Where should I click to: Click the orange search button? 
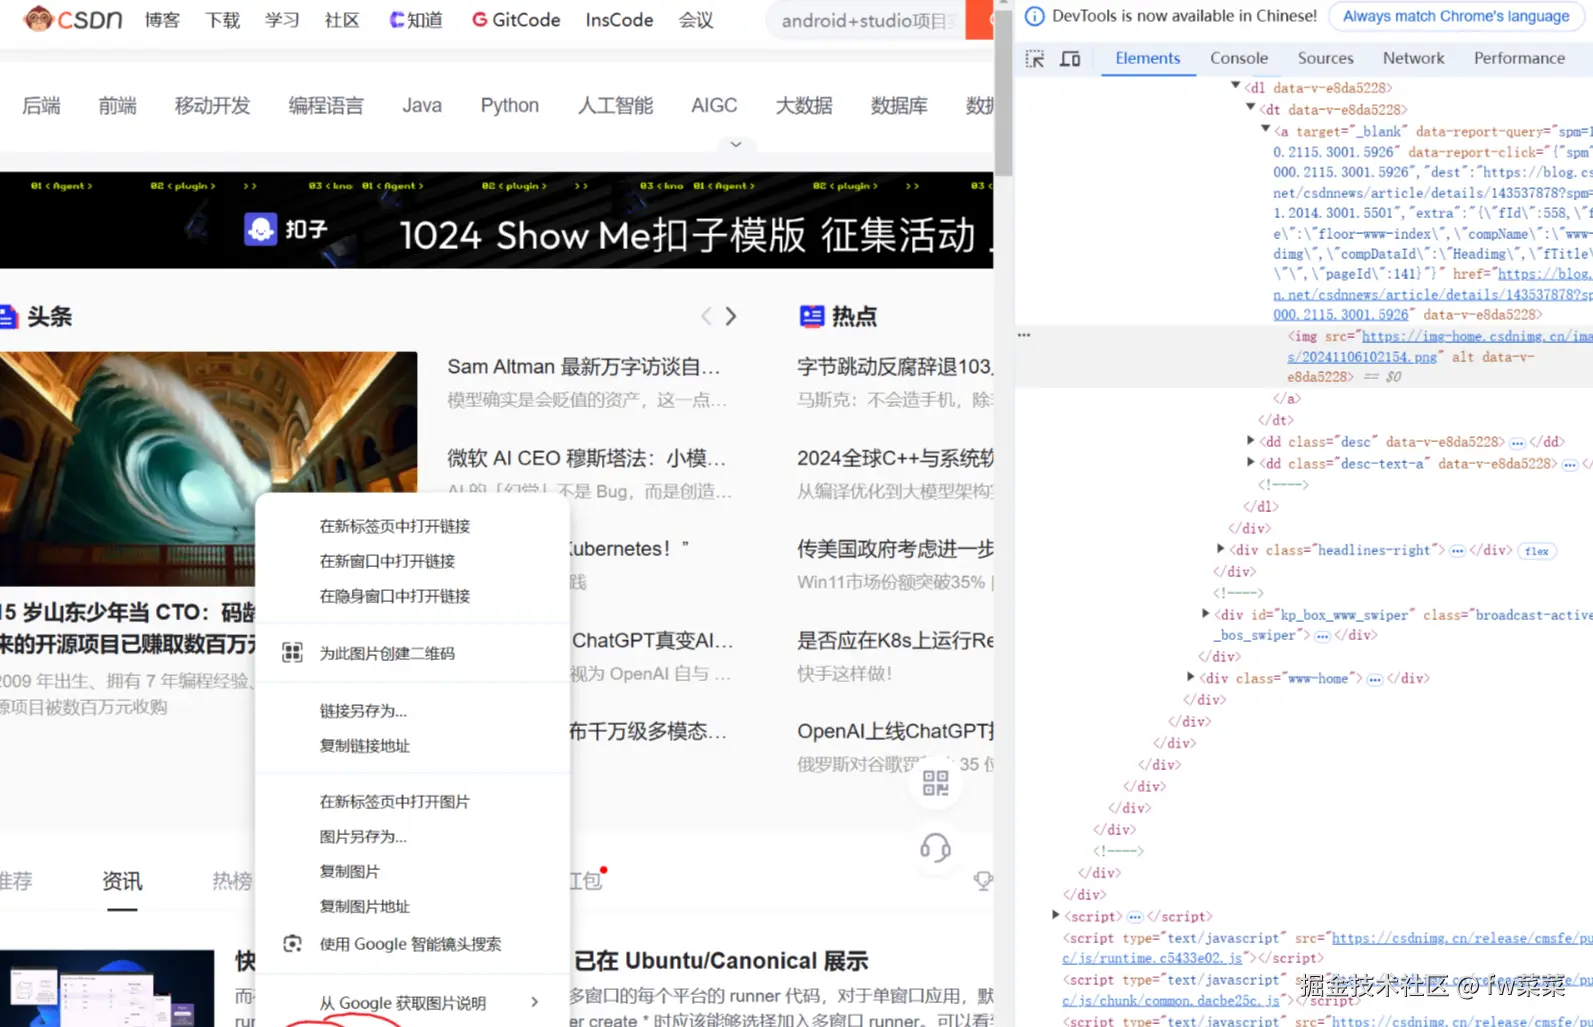[x=979, y=20]
